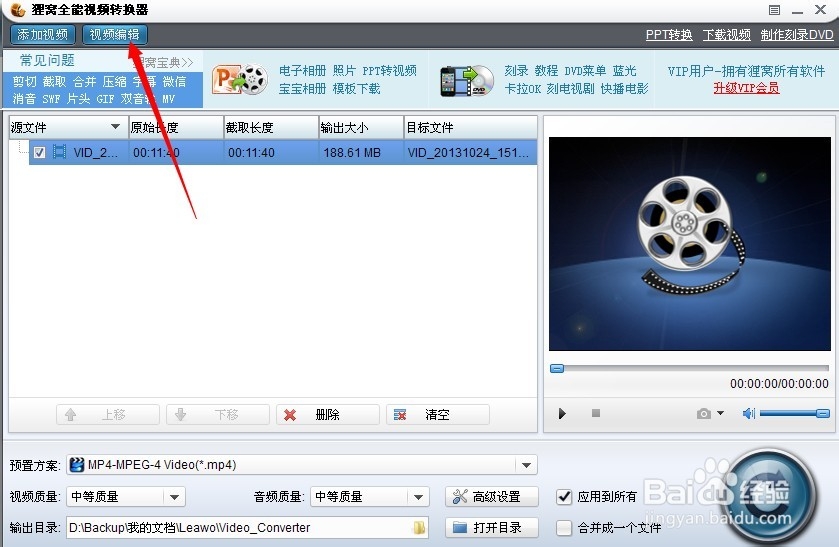Click the PowerPoint film reel icon
Screen dimensions: 839x547
tap(240, 80)
